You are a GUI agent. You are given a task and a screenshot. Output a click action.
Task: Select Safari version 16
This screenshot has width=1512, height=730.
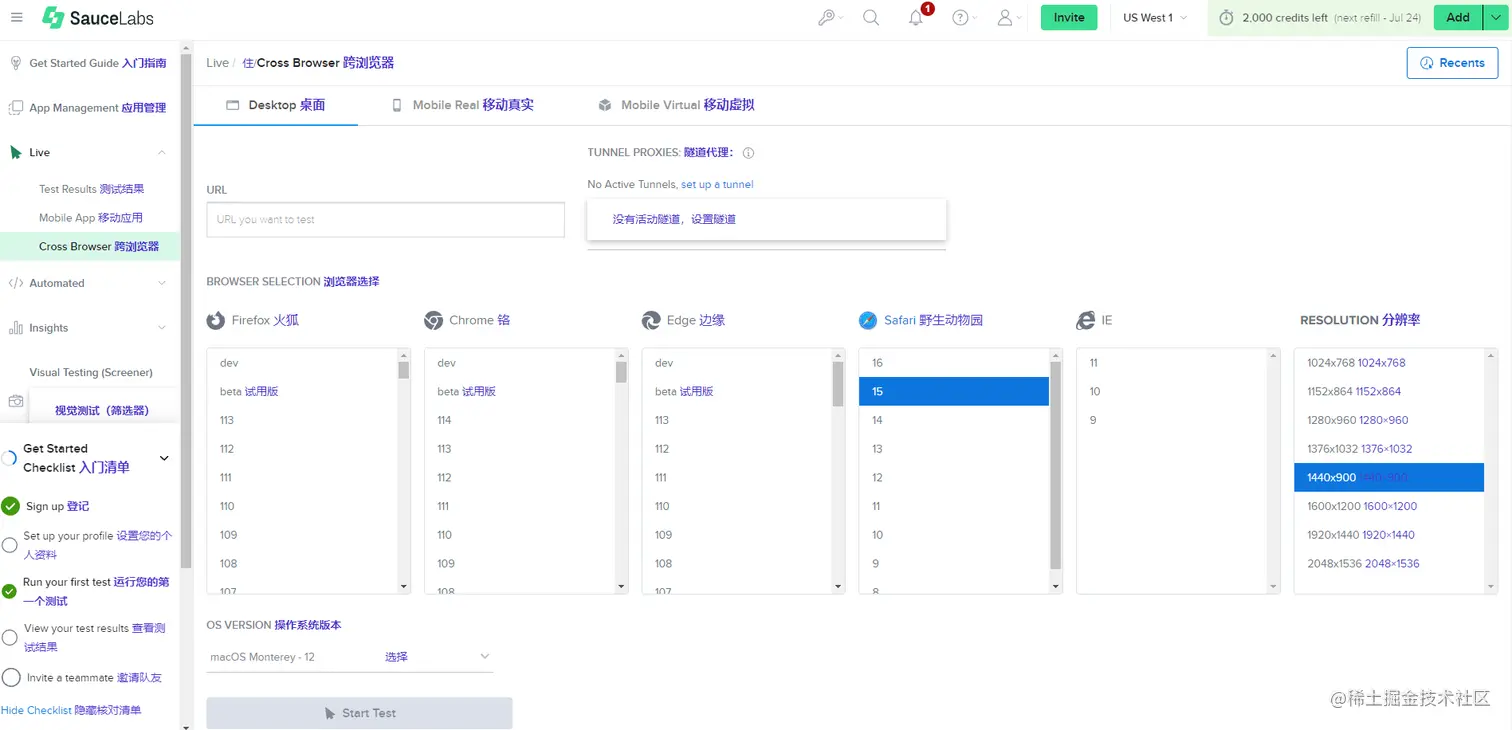tap(954, 363)
